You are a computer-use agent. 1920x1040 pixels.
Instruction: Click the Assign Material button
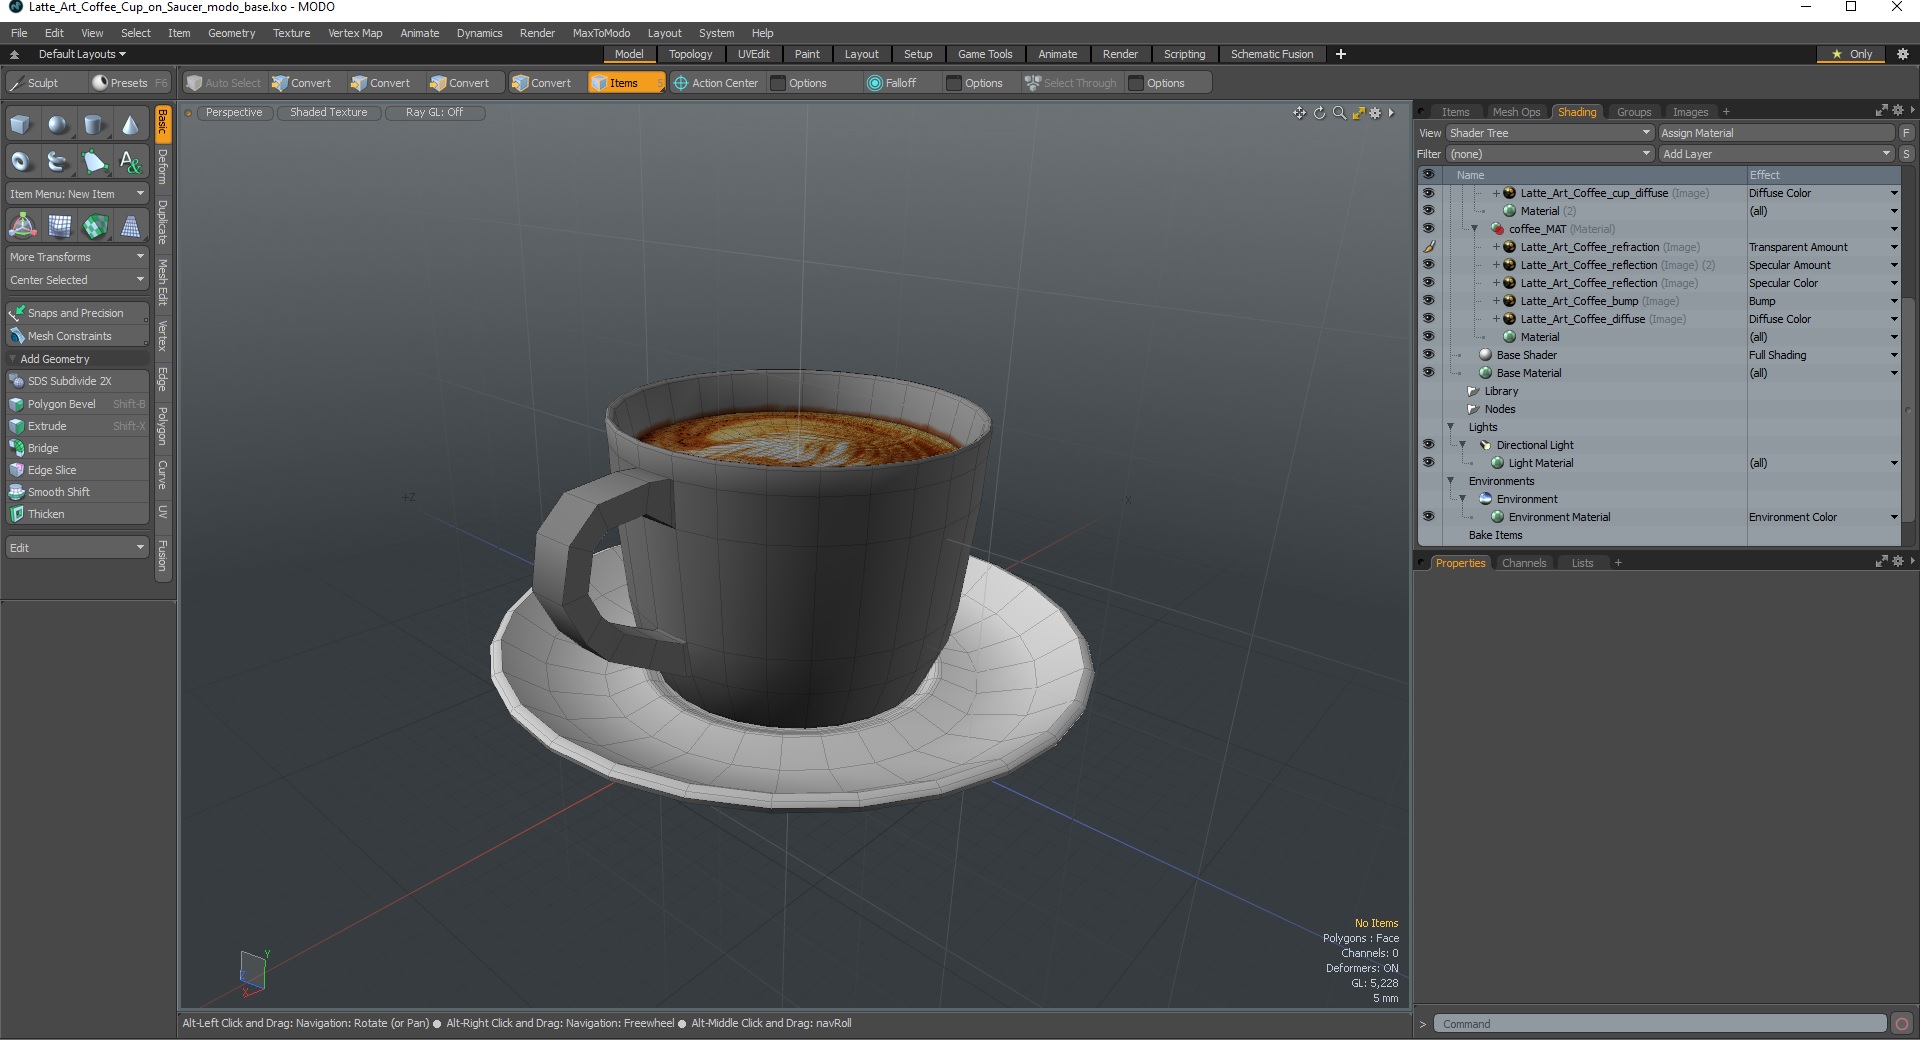(x=1776, y=133)
